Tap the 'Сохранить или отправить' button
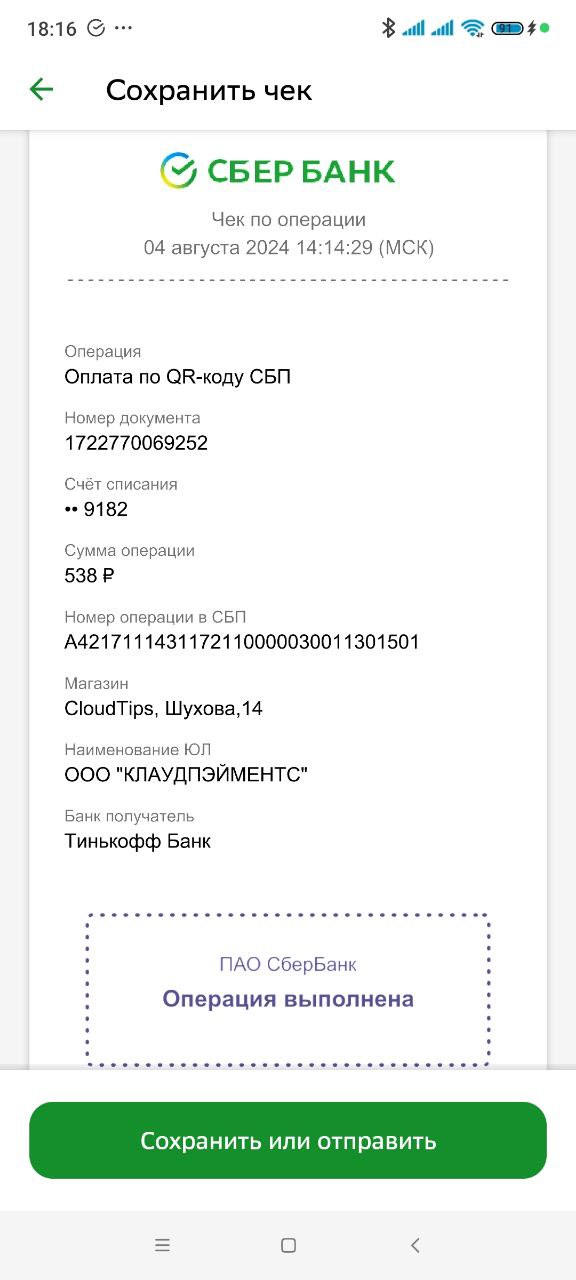 tap(288, 1141)
